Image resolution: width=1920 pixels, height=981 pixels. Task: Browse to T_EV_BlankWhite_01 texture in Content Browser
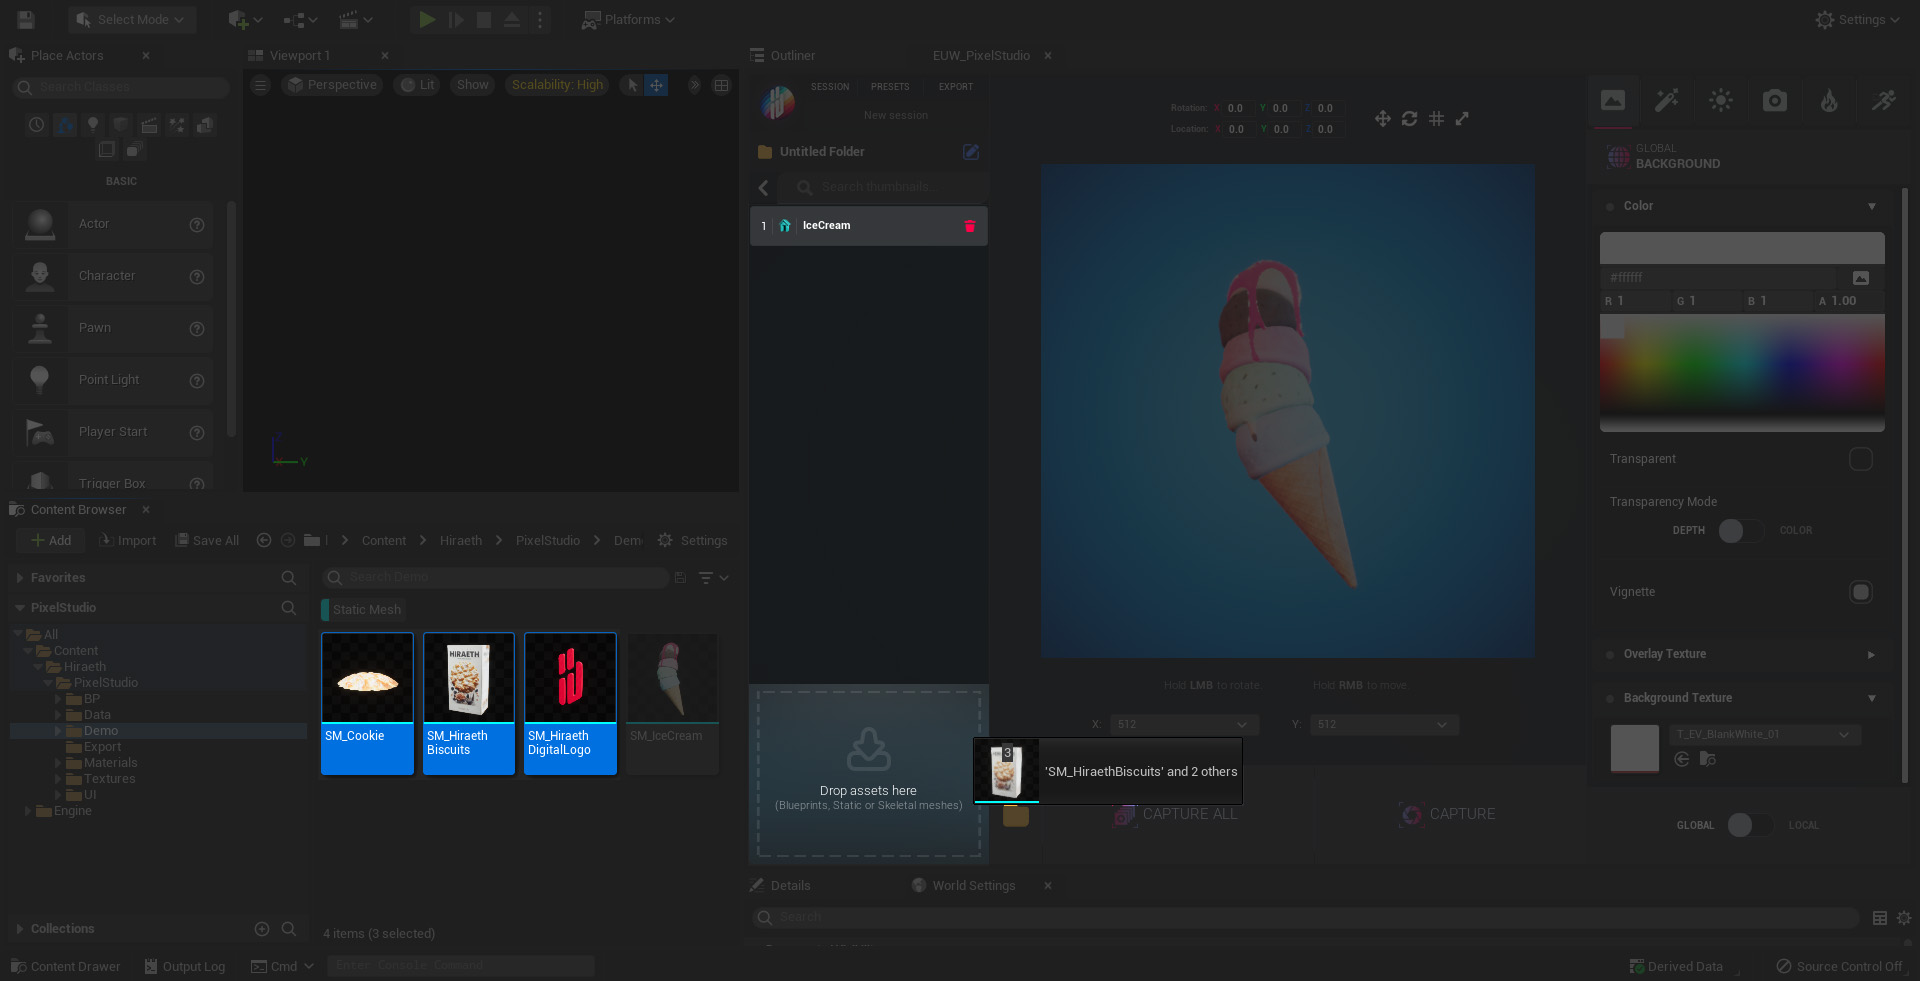pyautogui.click(x=1708, y=760)
